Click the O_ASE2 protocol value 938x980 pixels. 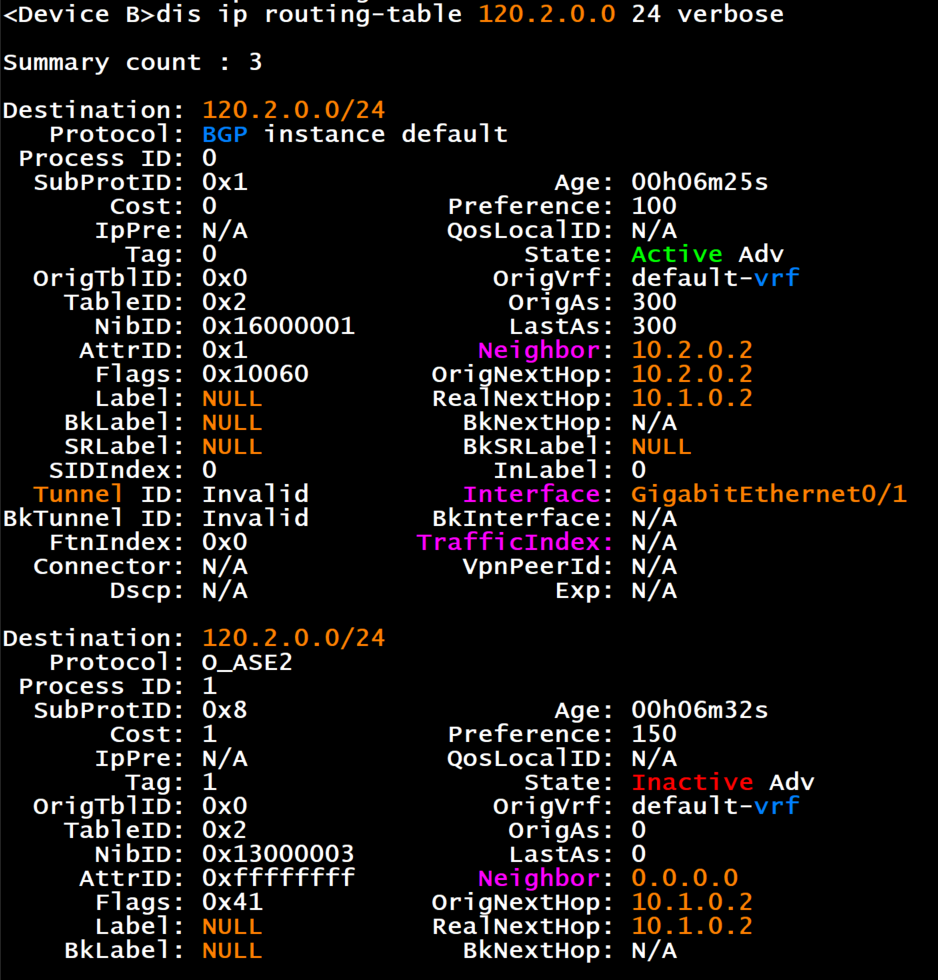[247, 662]
